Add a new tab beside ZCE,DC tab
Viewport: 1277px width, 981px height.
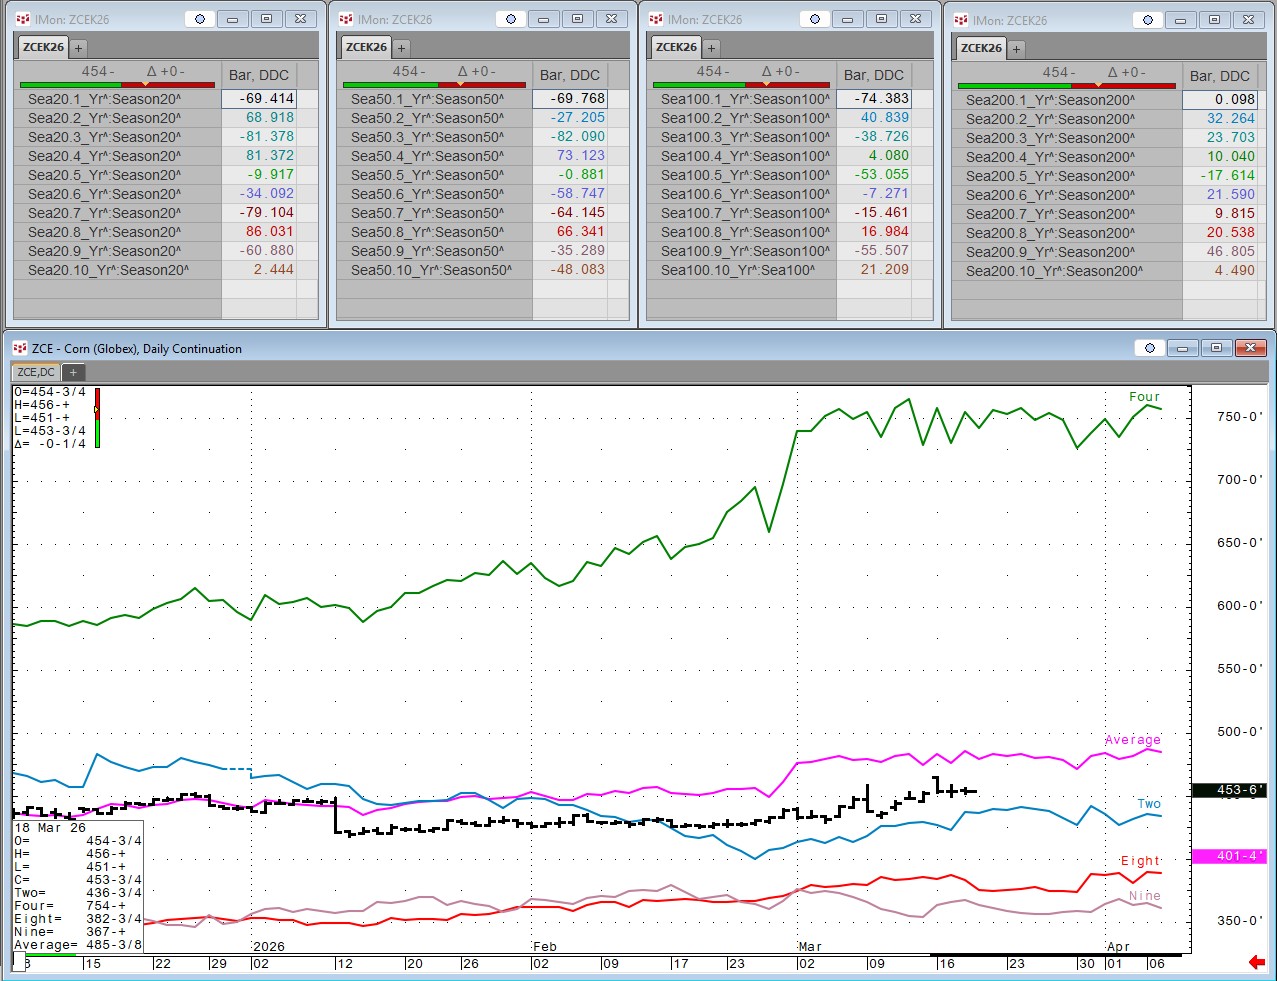click(x=73, y=372)
